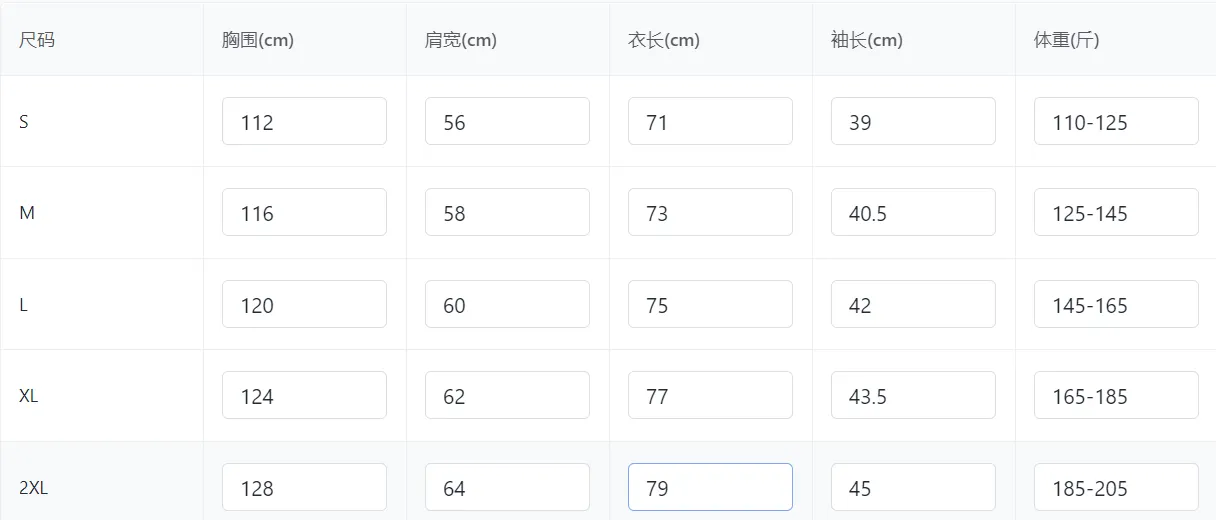Screen dimensions: 1216x520
Task: Click the 2XL row weight field 185-205
Action: coord(1116,487)
